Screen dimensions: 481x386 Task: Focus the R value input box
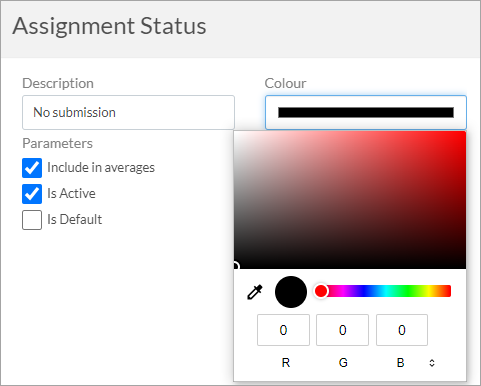pos(283,330)
